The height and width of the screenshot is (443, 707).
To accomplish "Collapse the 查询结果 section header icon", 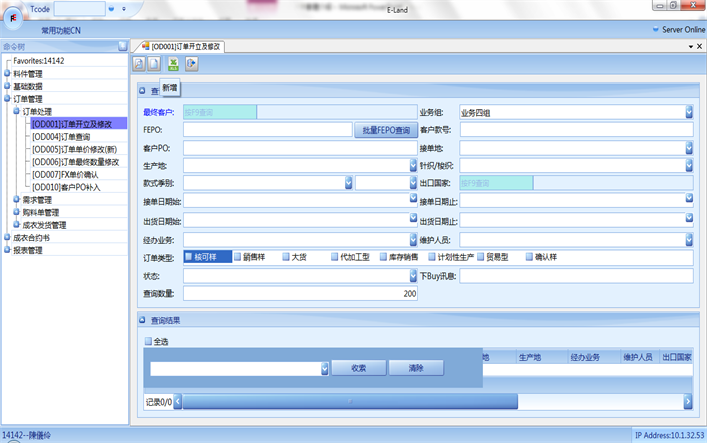I will 142,320.
